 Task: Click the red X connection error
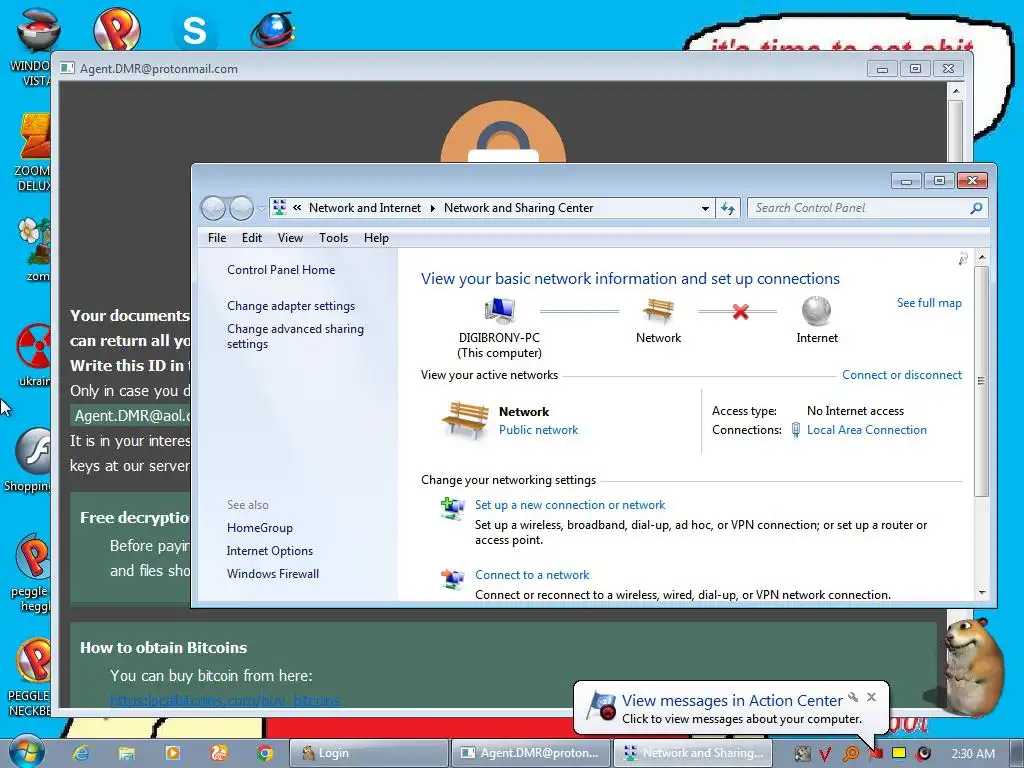[x=740, y=312]
